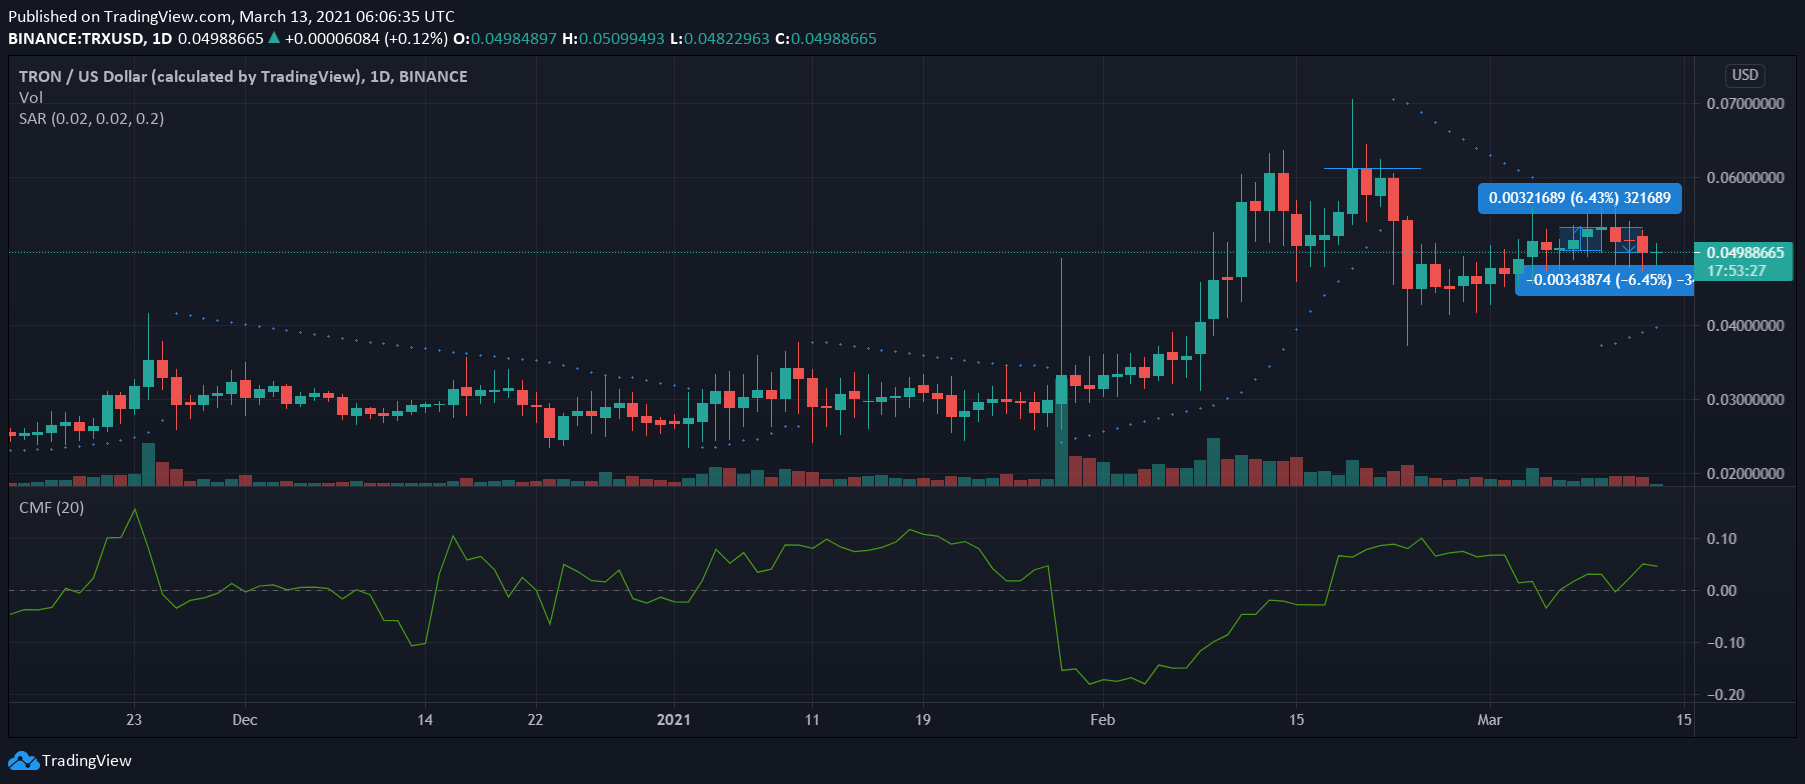This screenshot has height=784, width=1805.
Task: Click the 0.02000000 price axis label
Action: pos(1745,474)
